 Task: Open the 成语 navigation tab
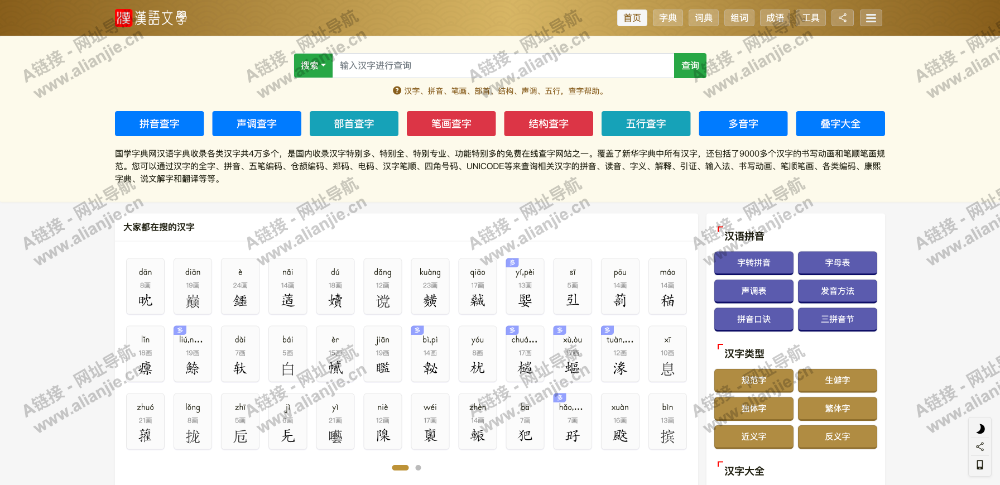point(775,18)
